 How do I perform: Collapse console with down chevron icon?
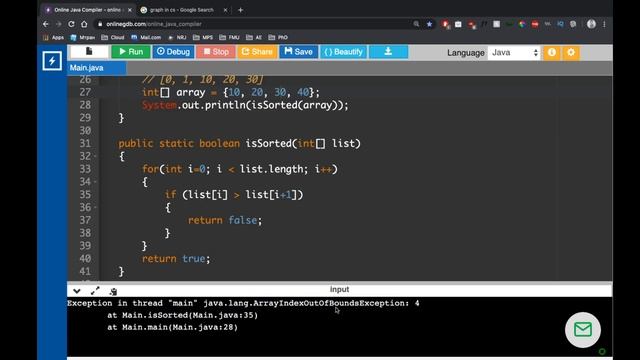pyautogui.click(x=77, y=291)
